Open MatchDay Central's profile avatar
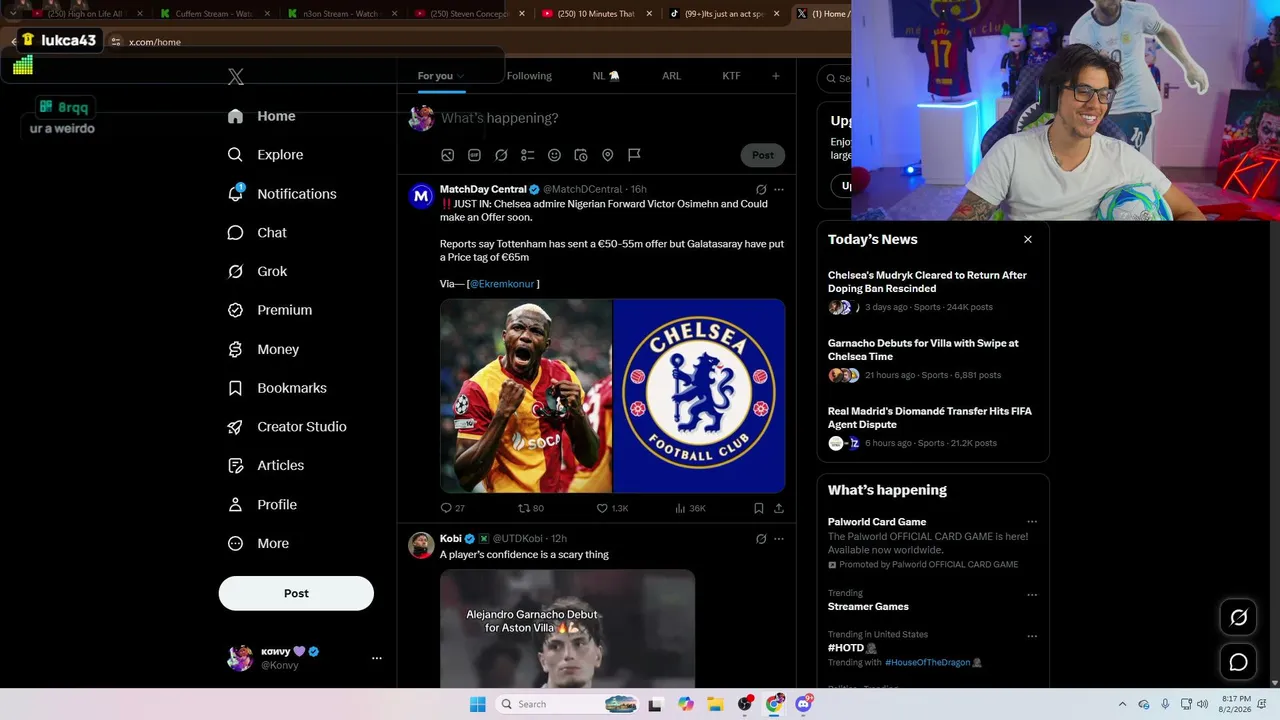The height and width of the screenshot is (720, 1280). click(x=421, y=196)
